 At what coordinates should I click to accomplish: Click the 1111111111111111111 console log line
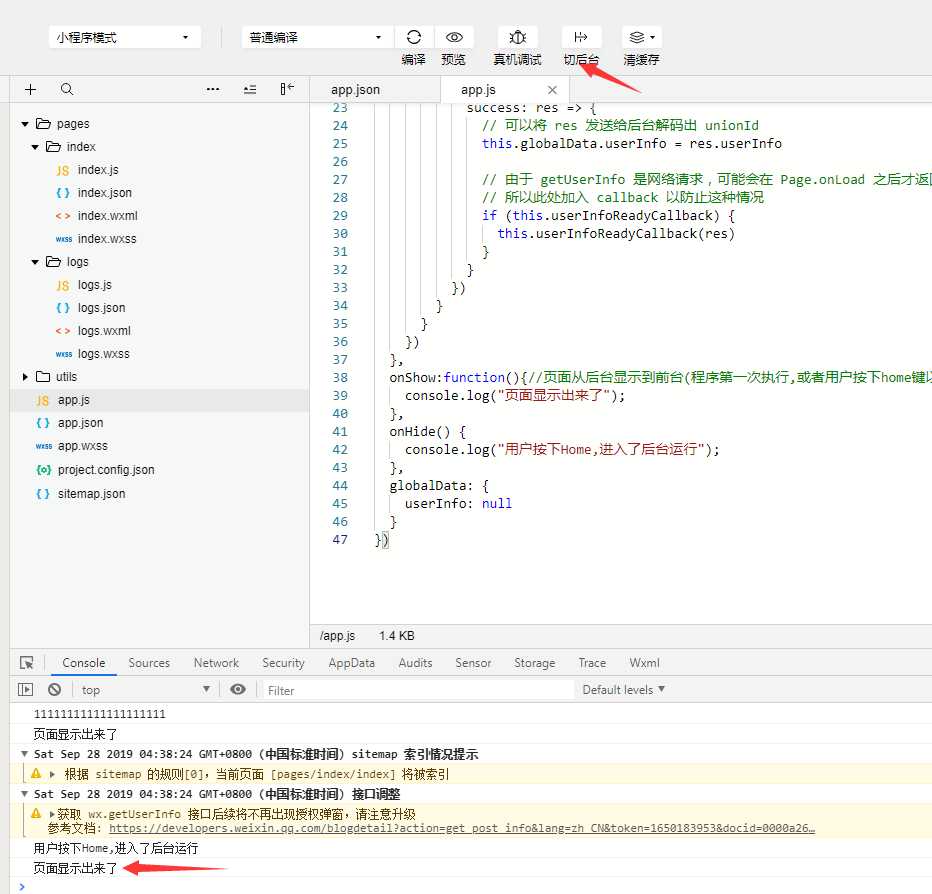point(99,713)
